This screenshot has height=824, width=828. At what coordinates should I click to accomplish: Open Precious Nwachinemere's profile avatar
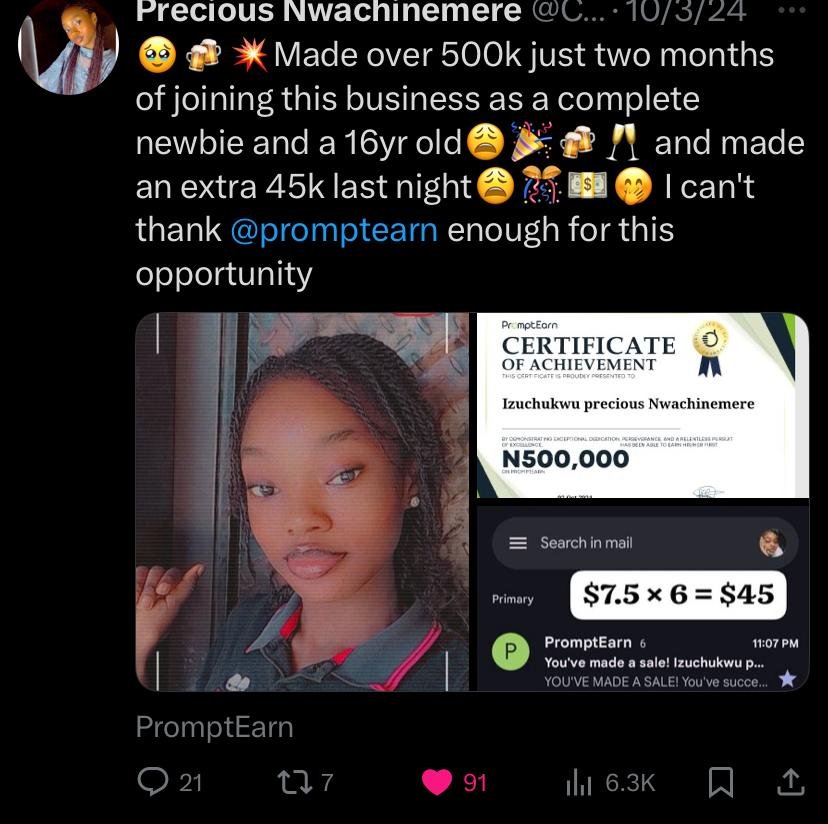[68, 46]
